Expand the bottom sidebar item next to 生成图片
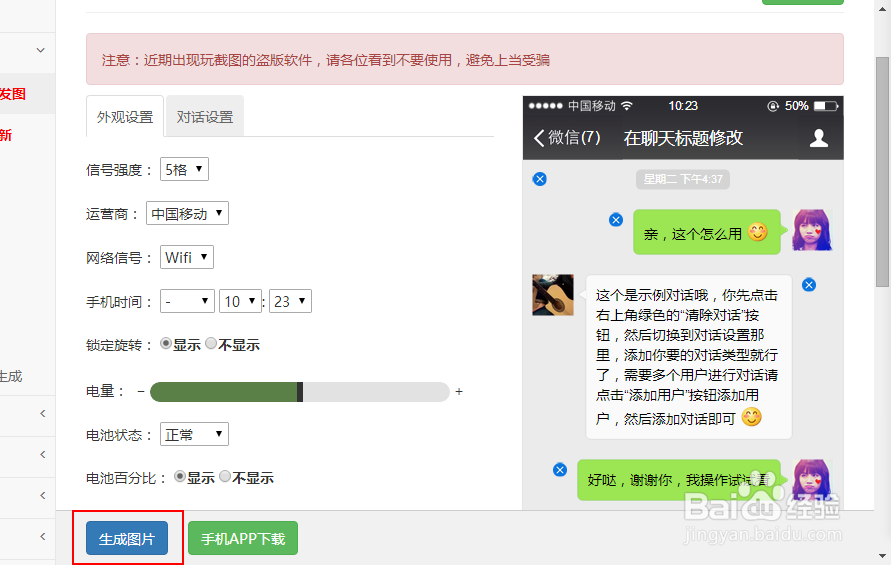891x565 pixels. click(x=43, y=536)
